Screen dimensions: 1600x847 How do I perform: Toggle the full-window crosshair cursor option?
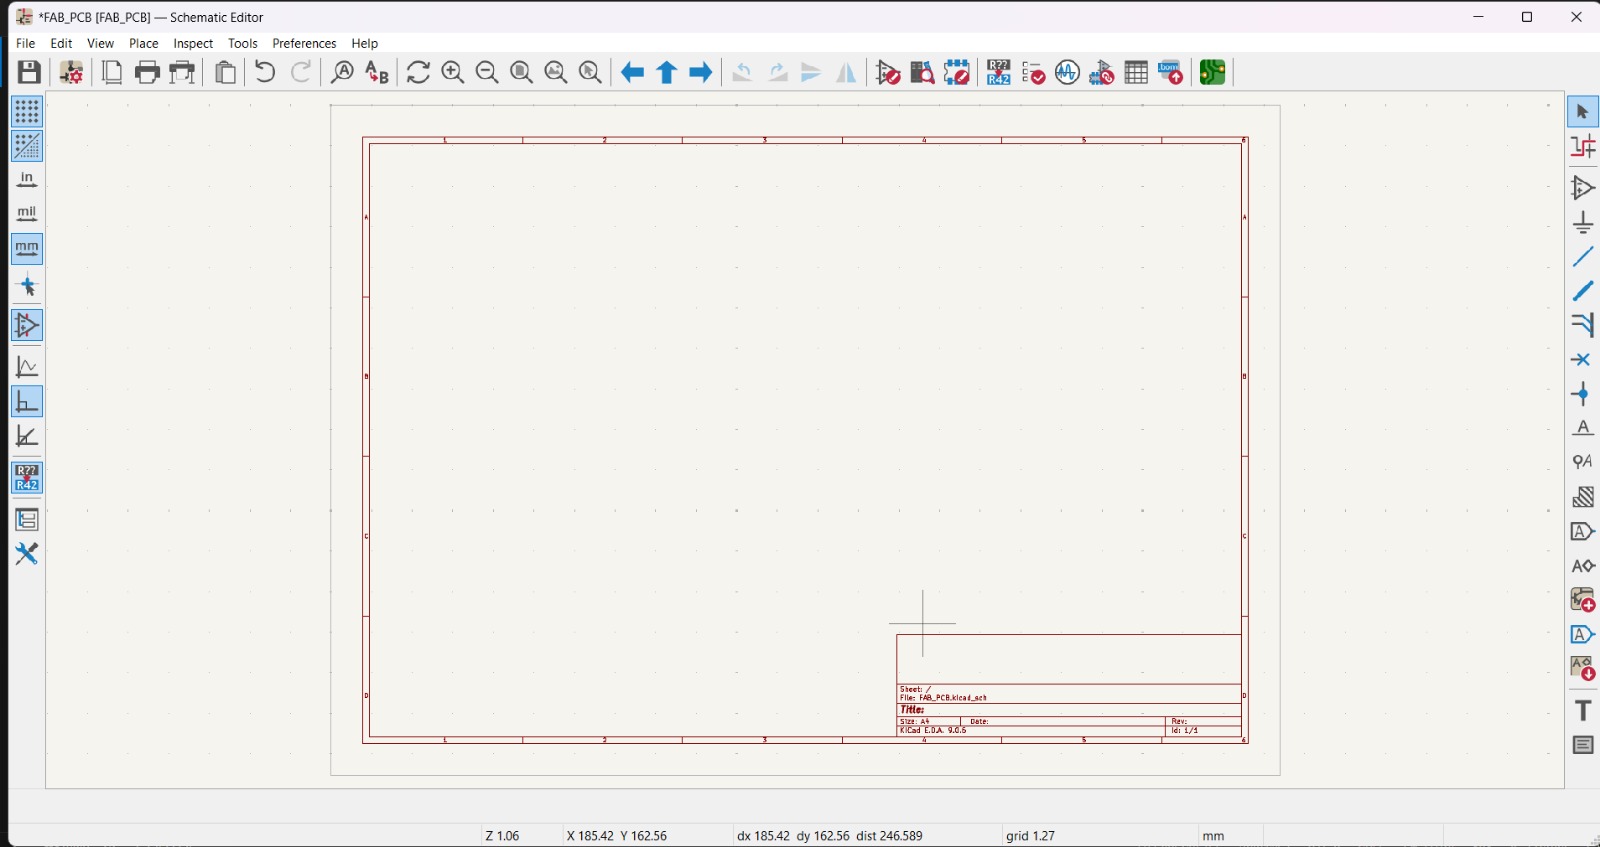tap(27, 287)
